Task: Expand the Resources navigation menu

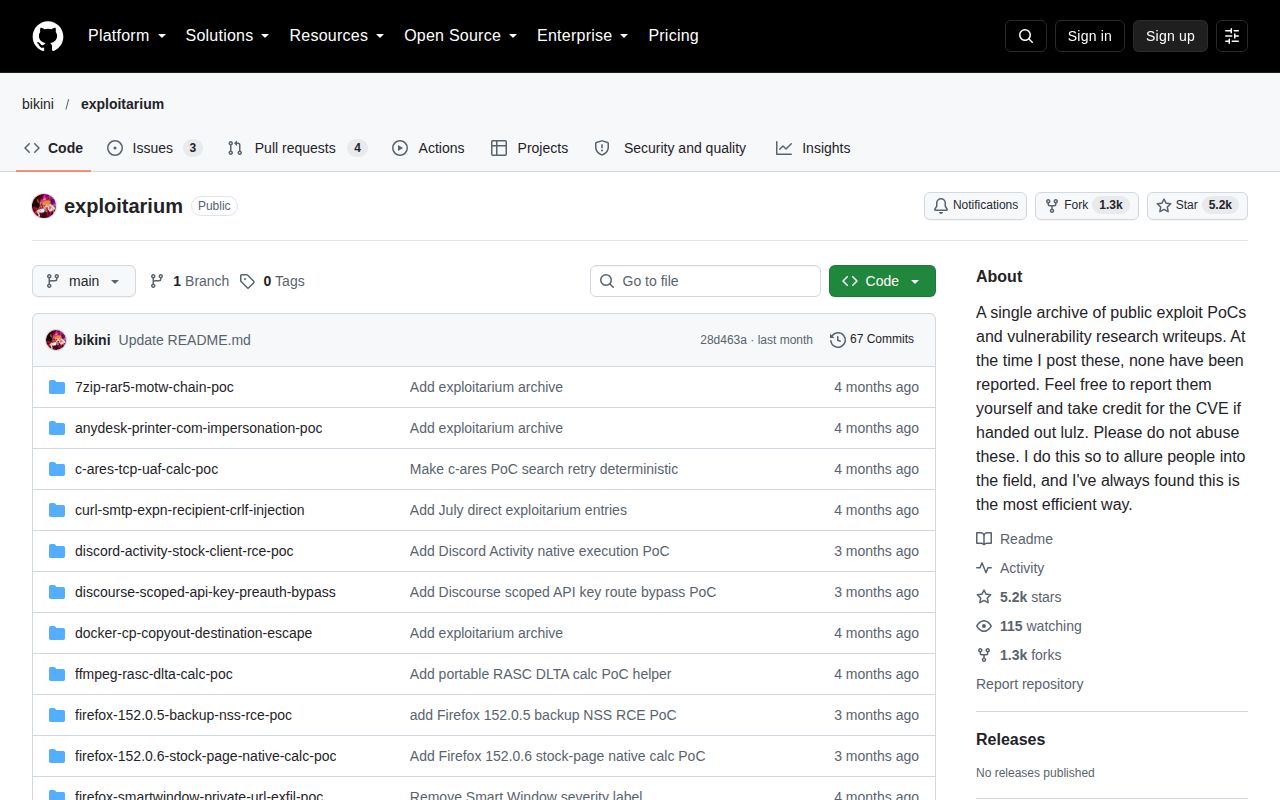Action: (x=337, y=36)
